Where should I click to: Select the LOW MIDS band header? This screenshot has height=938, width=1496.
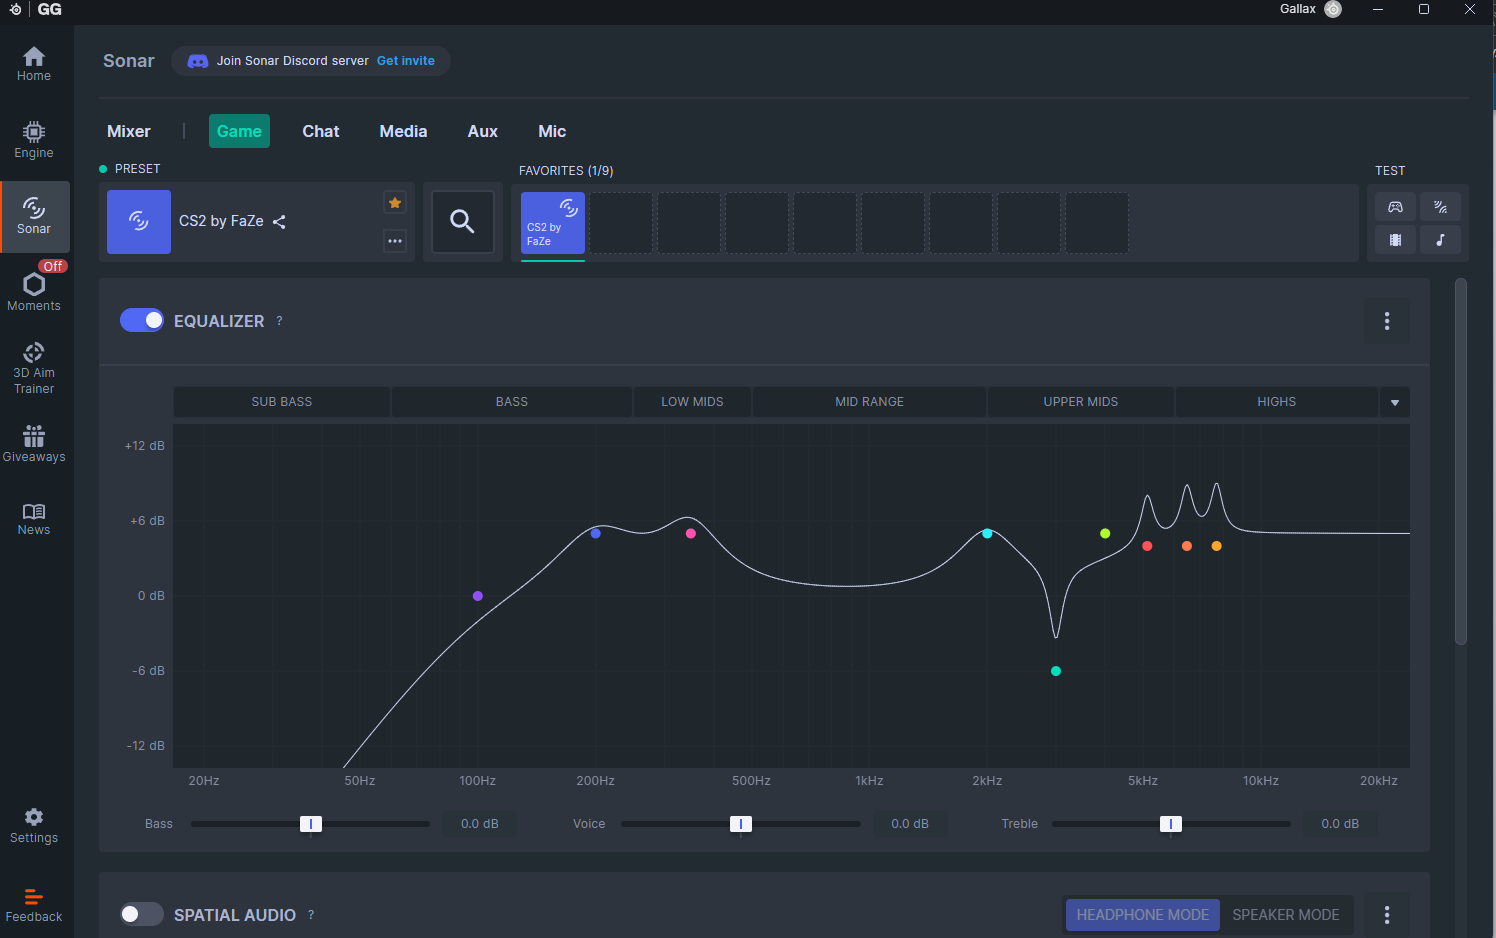[x=692, y=402]
